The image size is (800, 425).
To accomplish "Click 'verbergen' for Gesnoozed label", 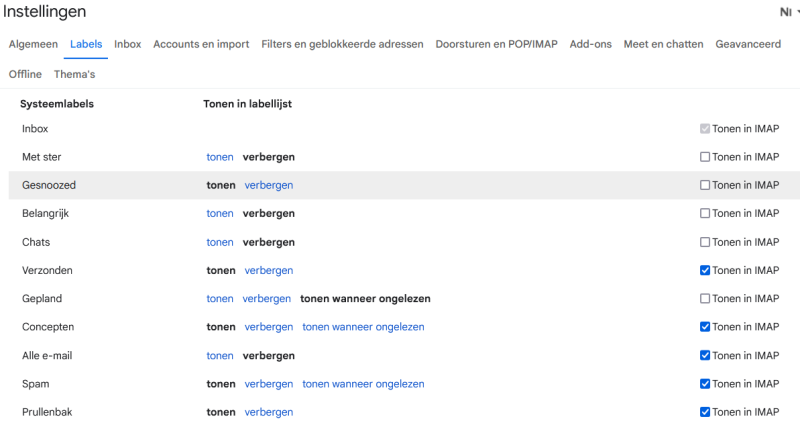I will (x=268, y=185).
